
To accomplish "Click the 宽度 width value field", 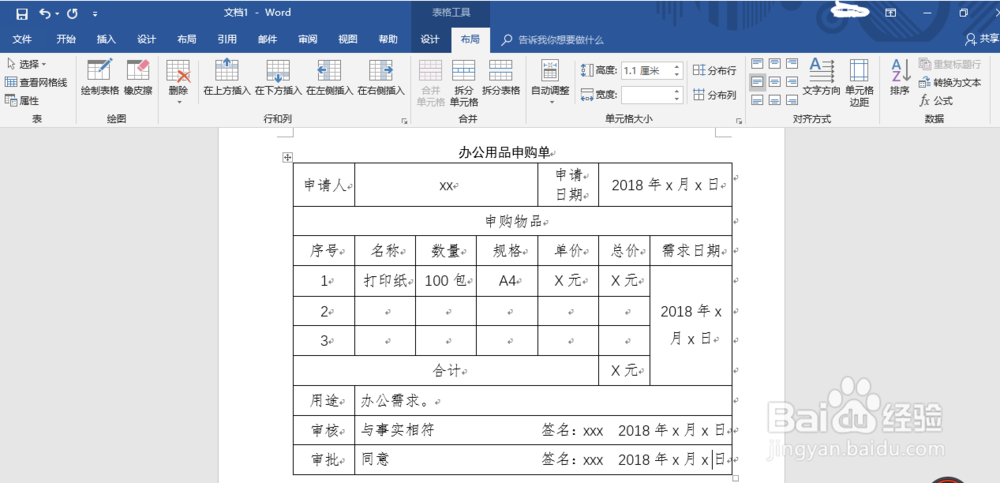I will tap(646, 95).
